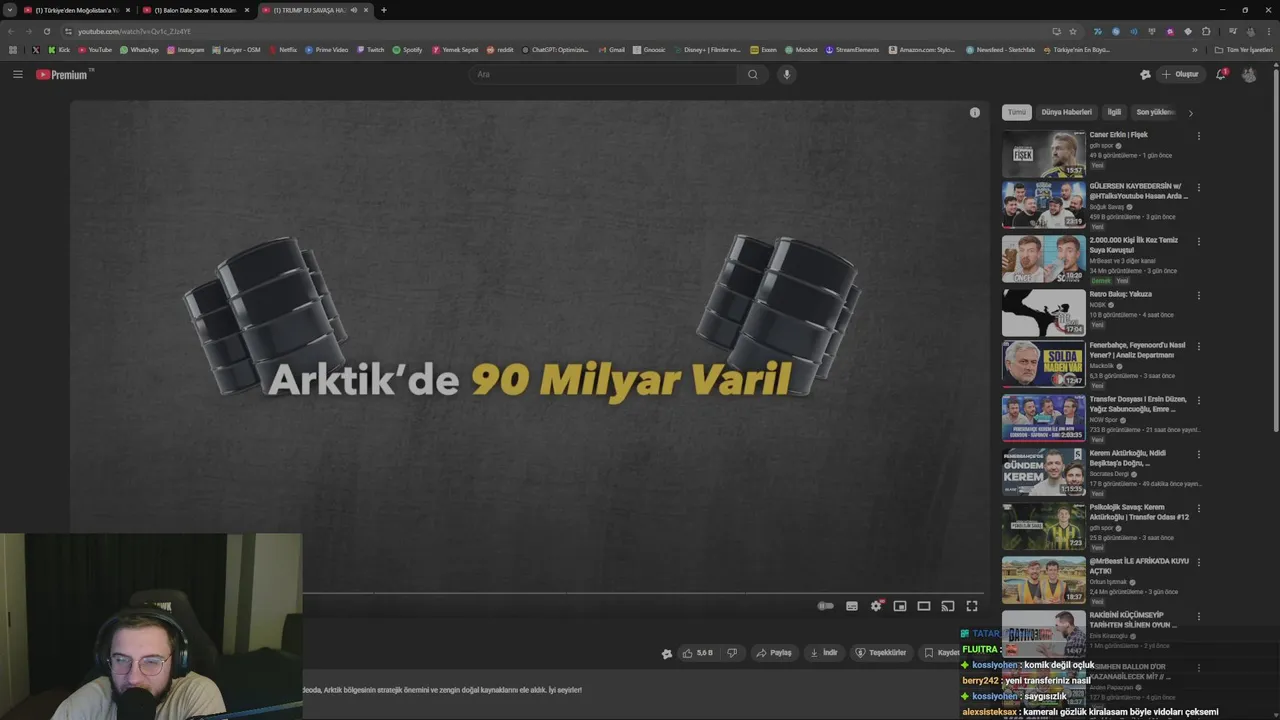Open the notifications bell
The height and width of the screenshot is (720, 1280).
click(1221, 74)
